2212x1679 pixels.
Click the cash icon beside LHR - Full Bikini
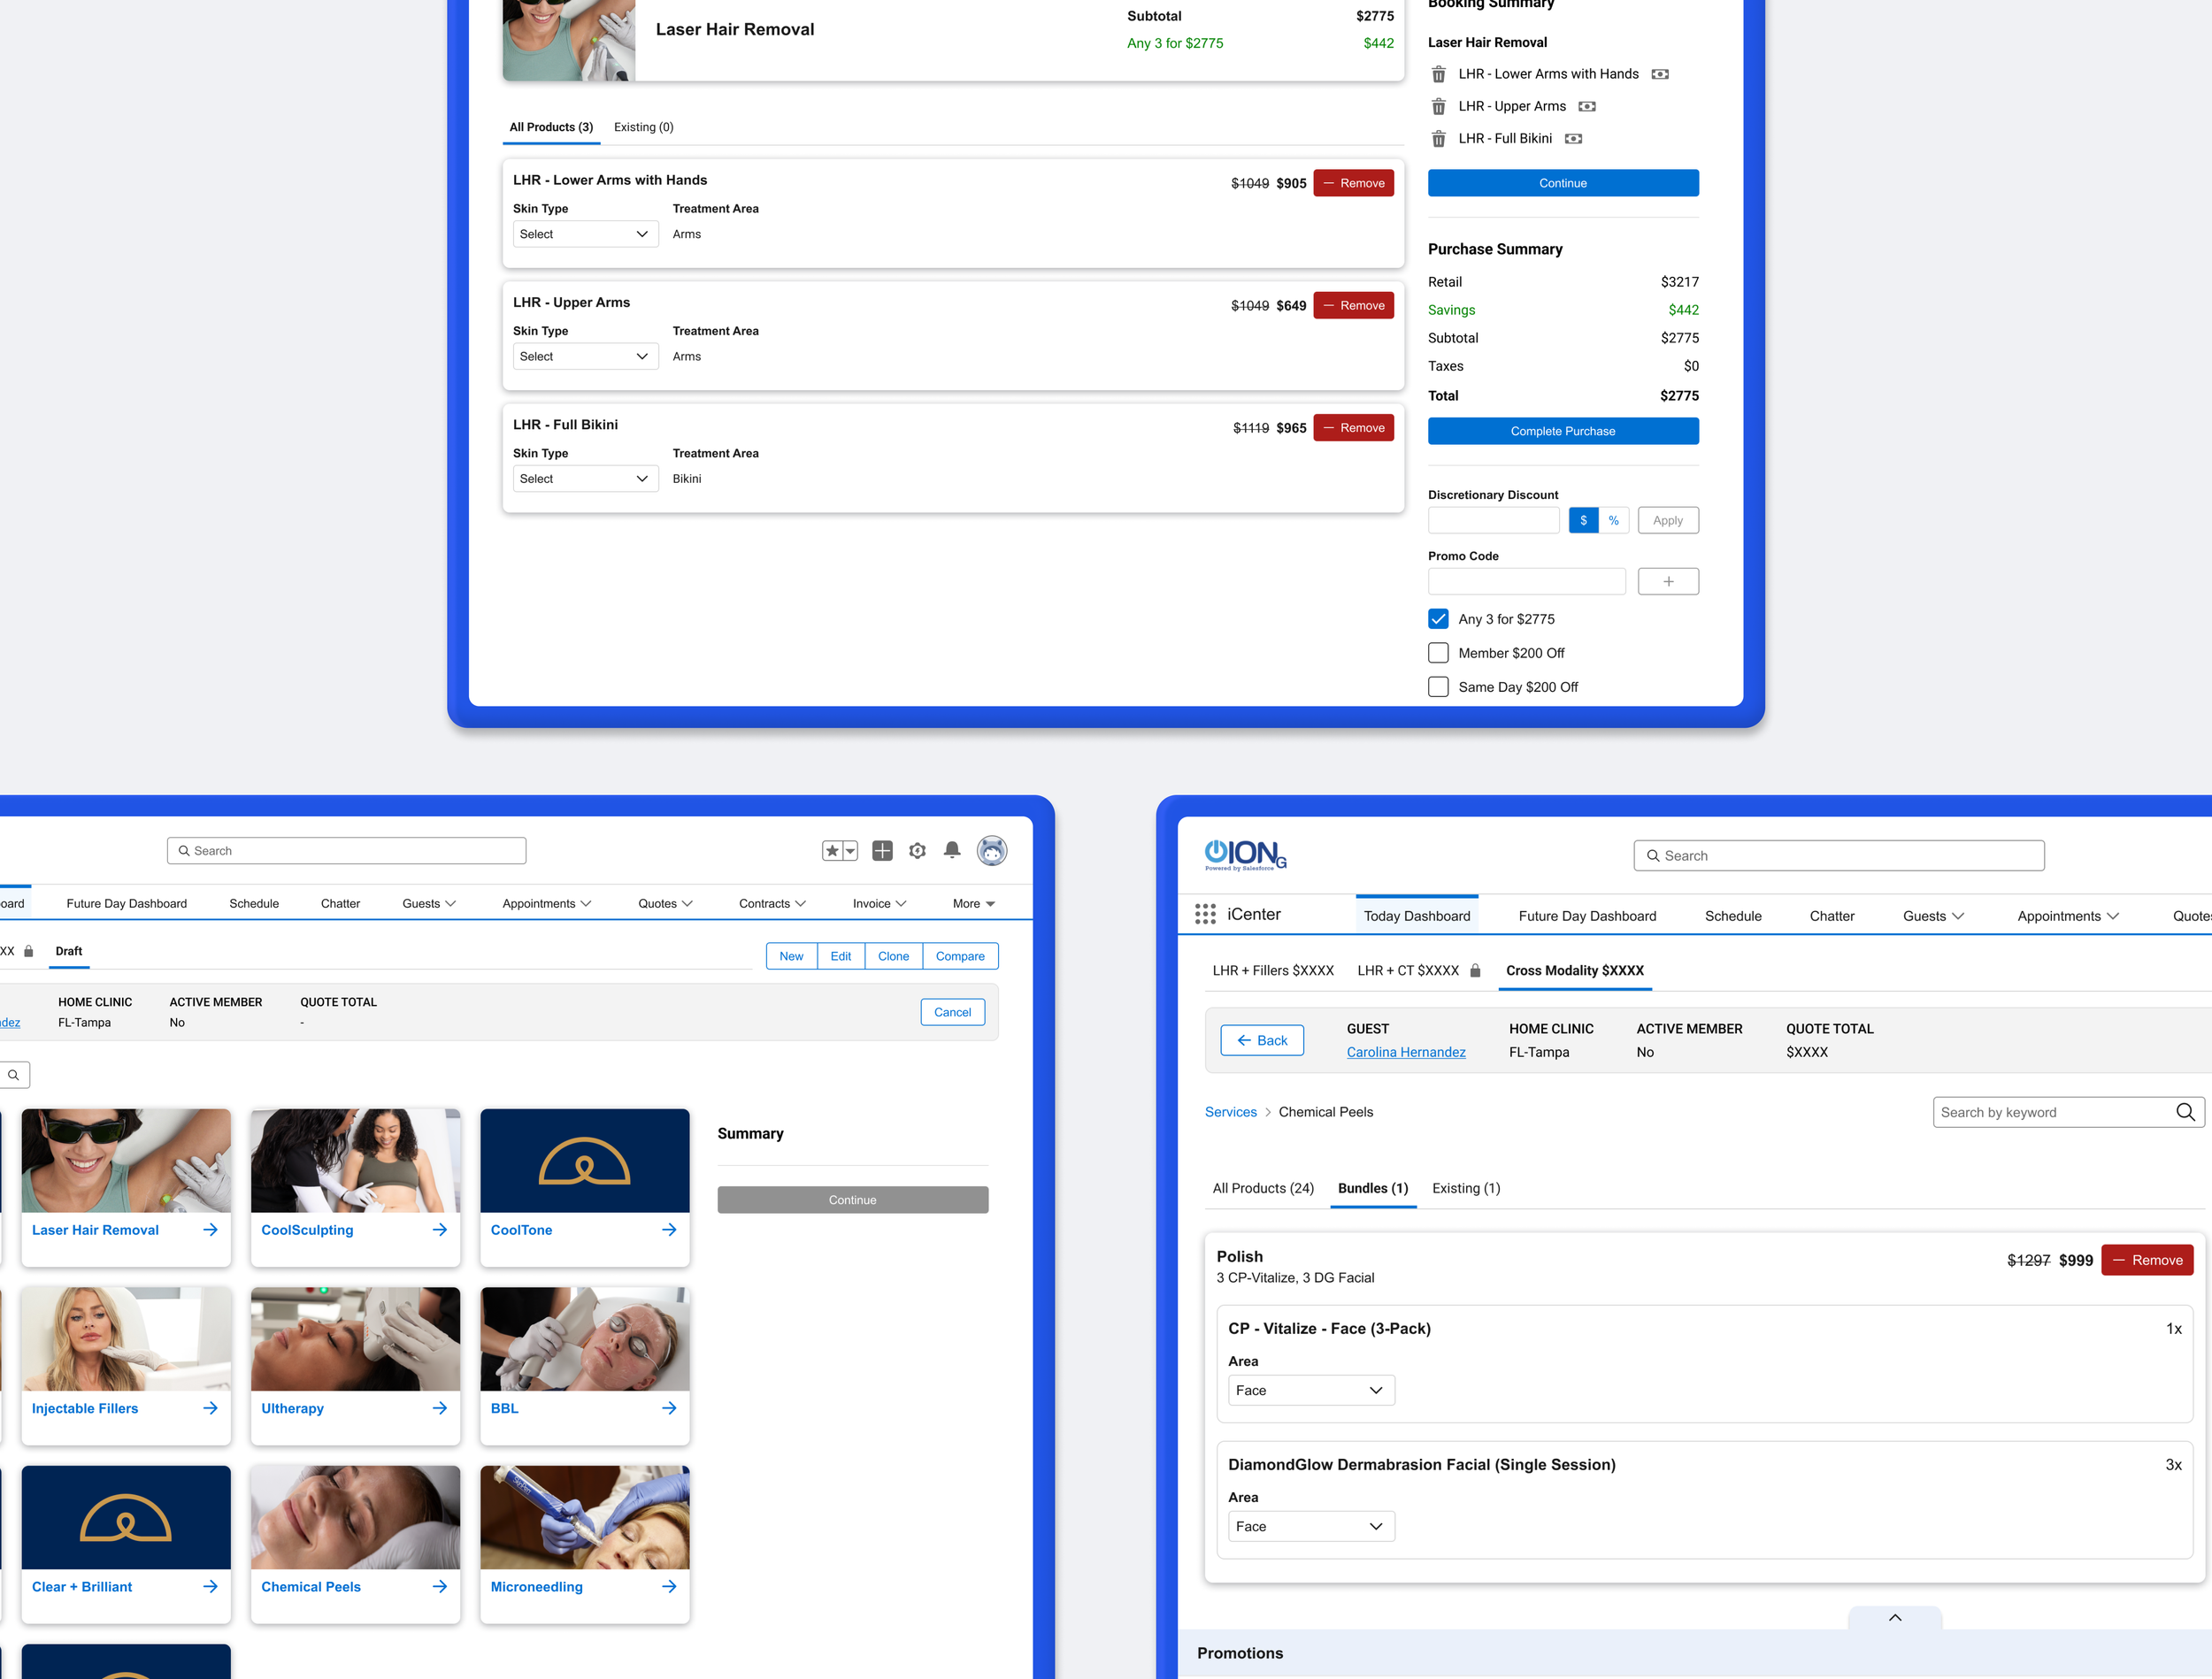[x=1573, y=139]
